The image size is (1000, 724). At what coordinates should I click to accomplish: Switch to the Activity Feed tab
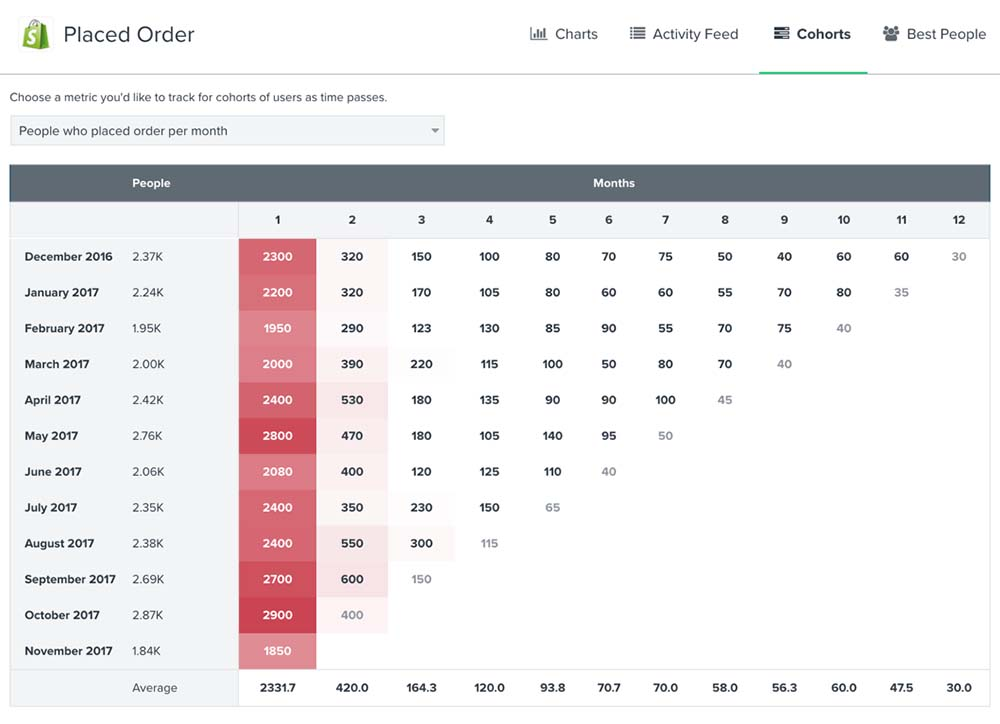684,34
